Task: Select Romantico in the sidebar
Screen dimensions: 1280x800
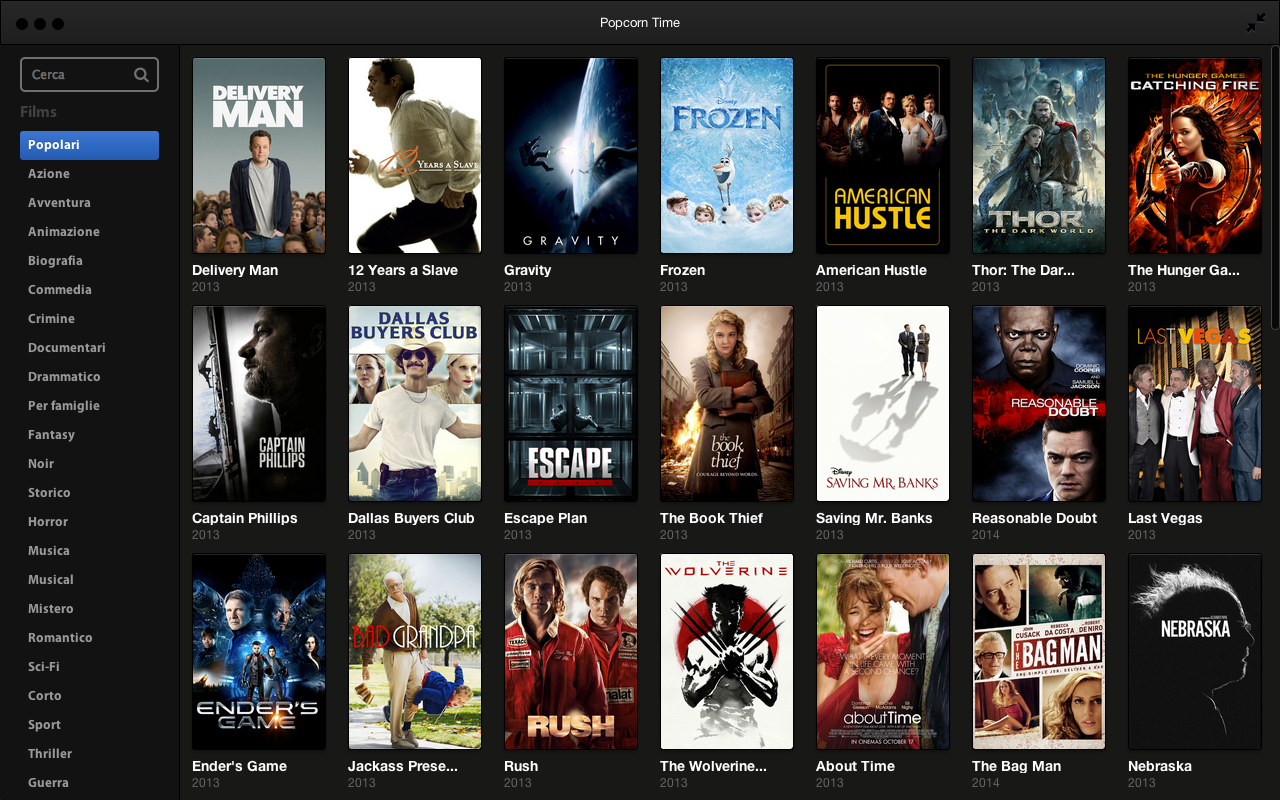Action: tap(60, 638)
